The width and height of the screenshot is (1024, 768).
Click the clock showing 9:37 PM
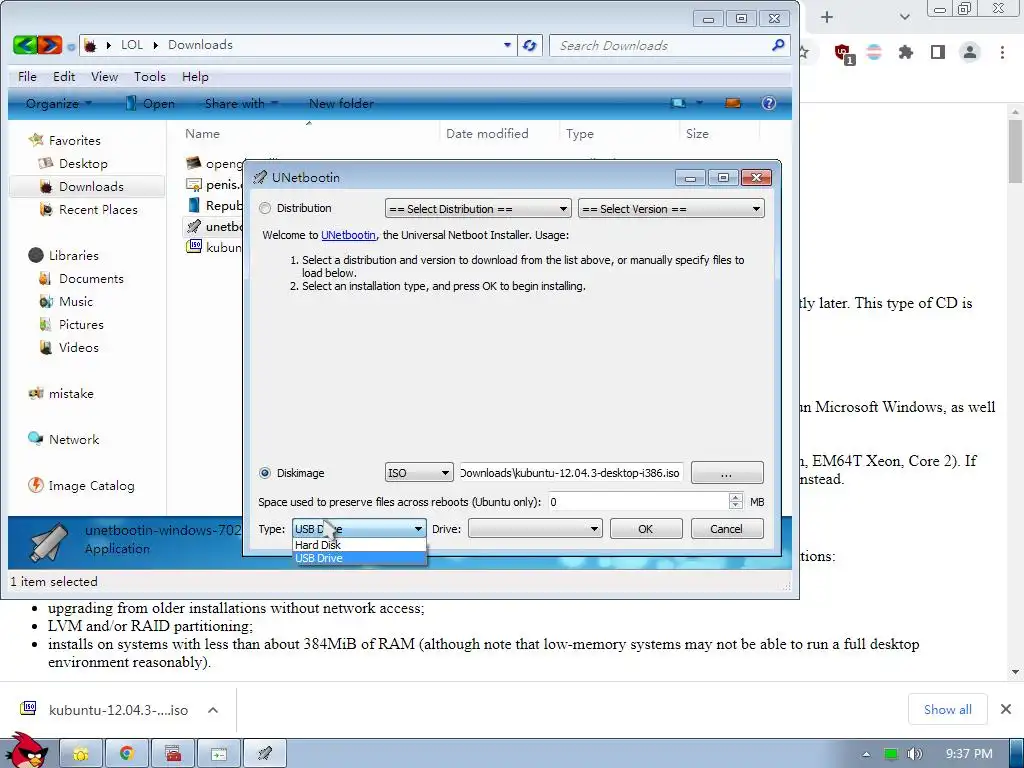click(969, 754)
